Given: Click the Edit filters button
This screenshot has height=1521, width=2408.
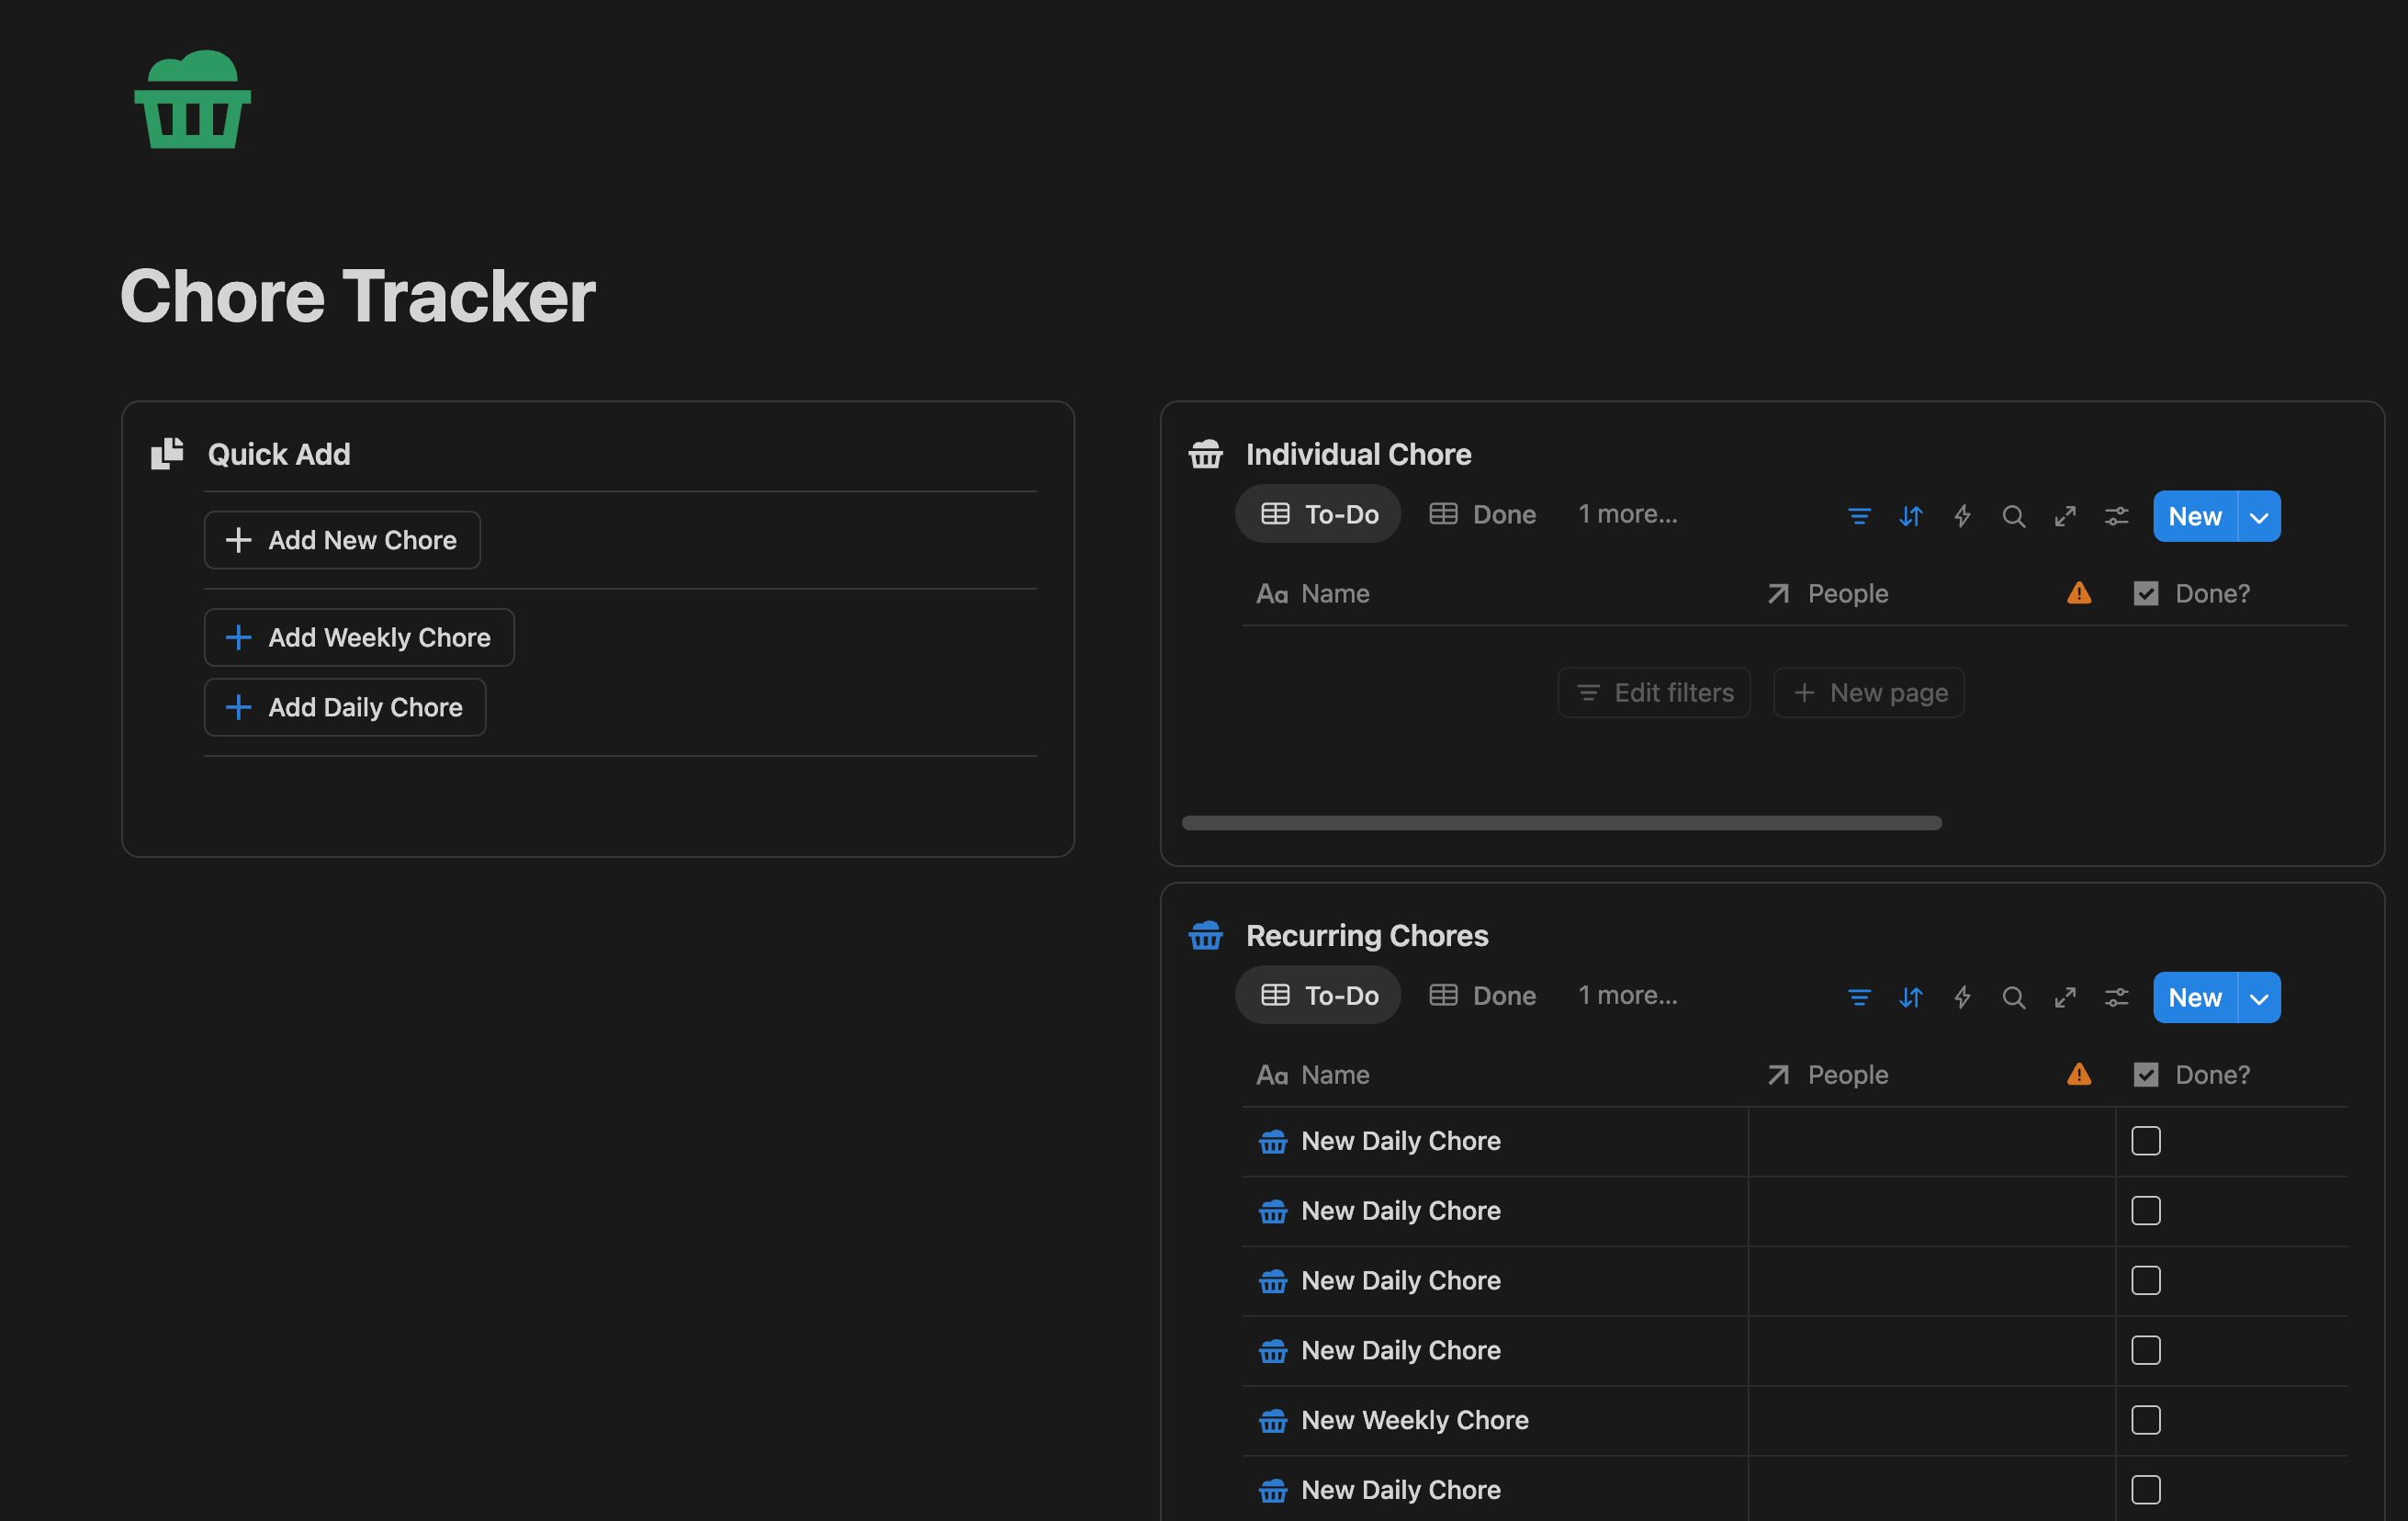Looking at the screenshot, I should point(1654,692).
